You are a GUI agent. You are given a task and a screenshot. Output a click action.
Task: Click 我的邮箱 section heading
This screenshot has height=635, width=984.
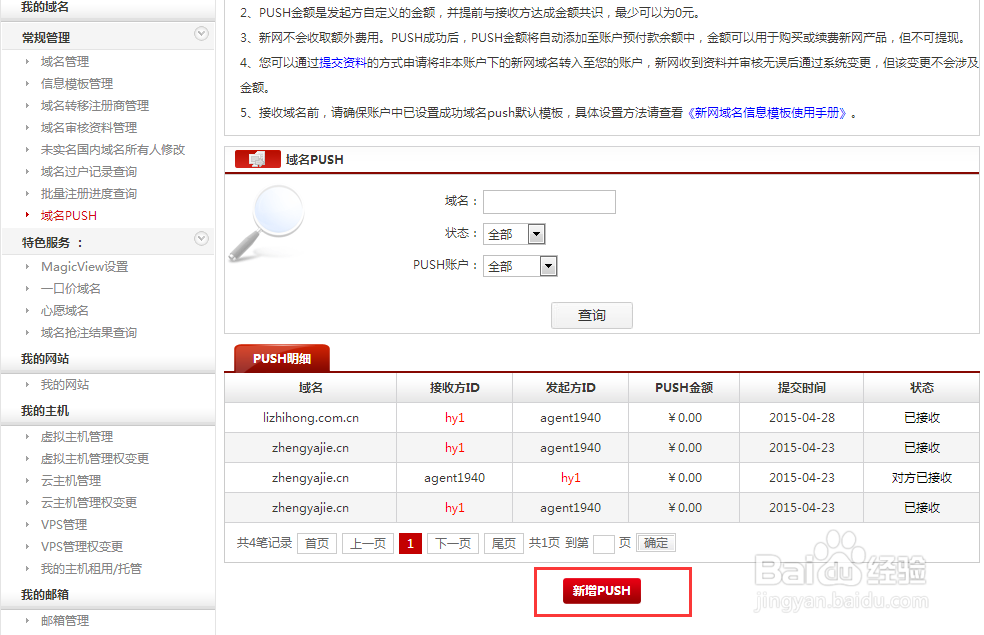[45, 595]
